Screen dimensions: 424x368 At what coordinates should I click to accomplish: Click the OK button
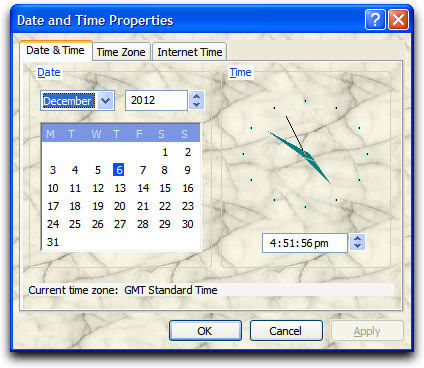205,331
